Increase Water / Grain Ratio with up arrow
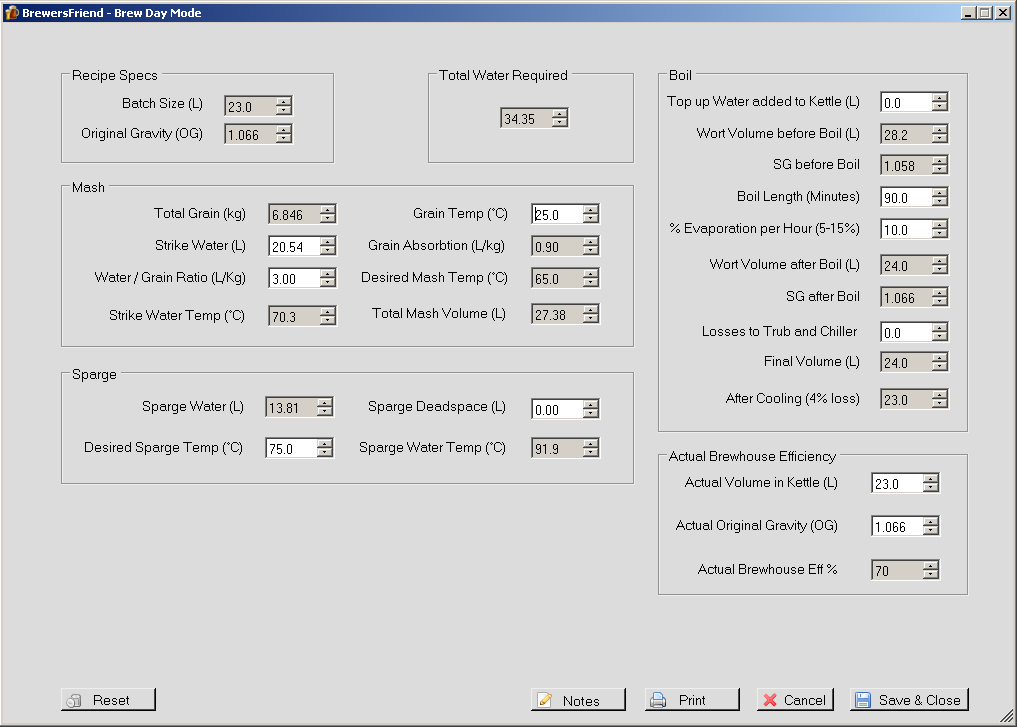Viewport: 1017px width, 727px height. [328, 274]
